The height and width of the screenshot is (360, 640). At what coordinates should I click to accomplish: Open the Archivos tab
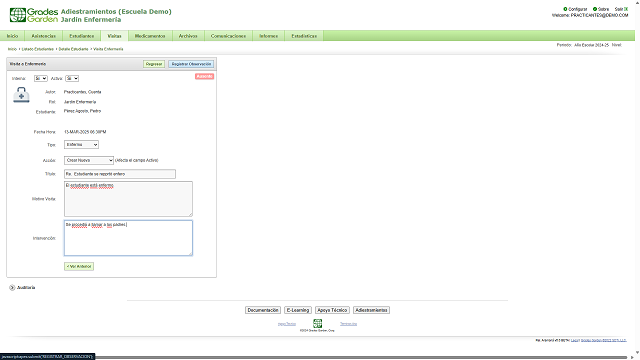click(x=188, y=36)
